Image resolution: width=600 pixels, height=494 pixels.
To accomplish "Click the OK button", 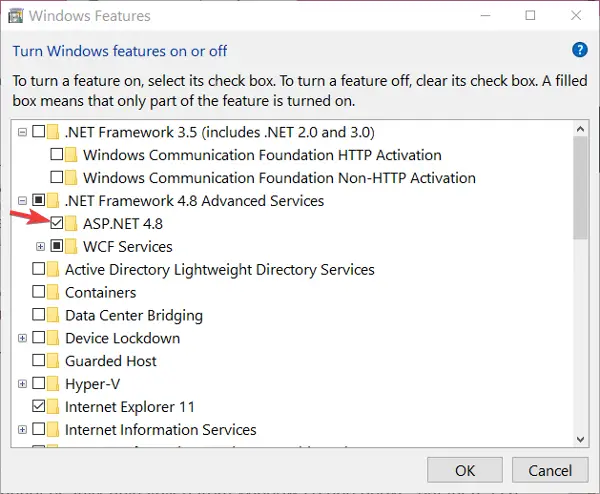I will (x=465, y=470).
